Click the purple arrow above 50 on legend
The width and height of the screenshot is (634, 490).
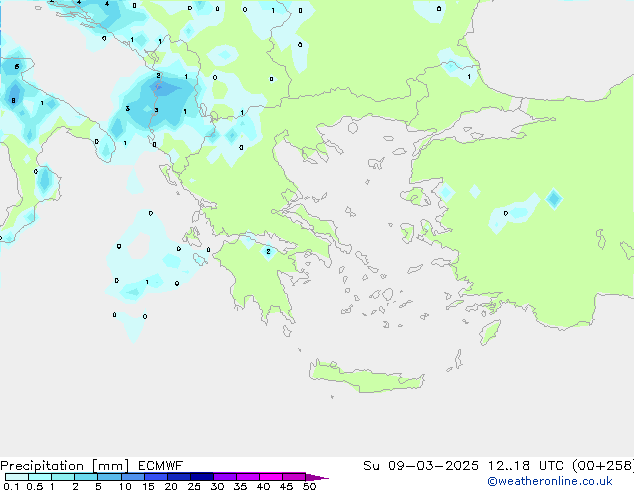pyautogui.click(x=317, y=477)
